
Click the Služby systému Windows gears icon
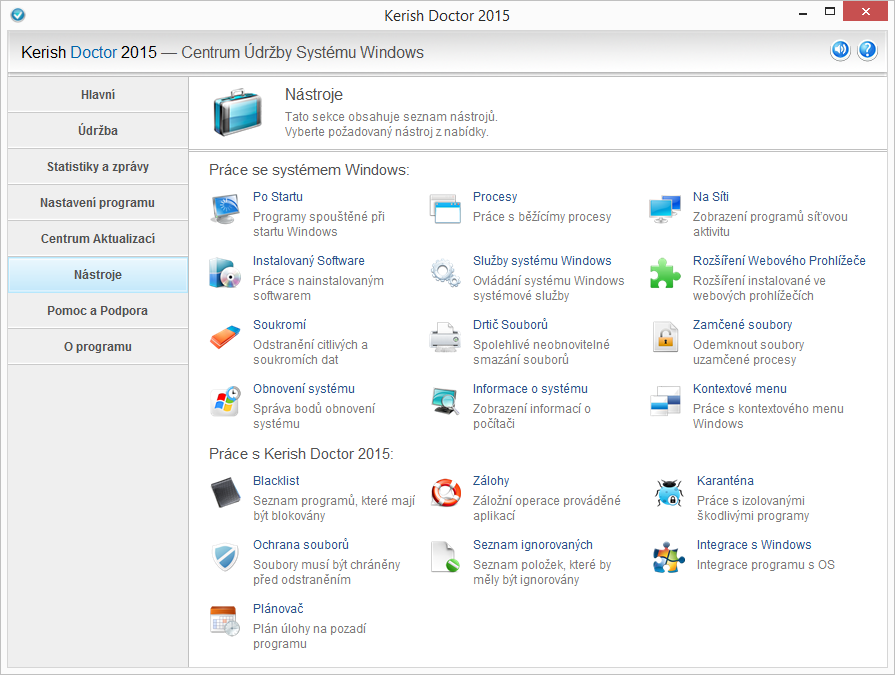445,273
